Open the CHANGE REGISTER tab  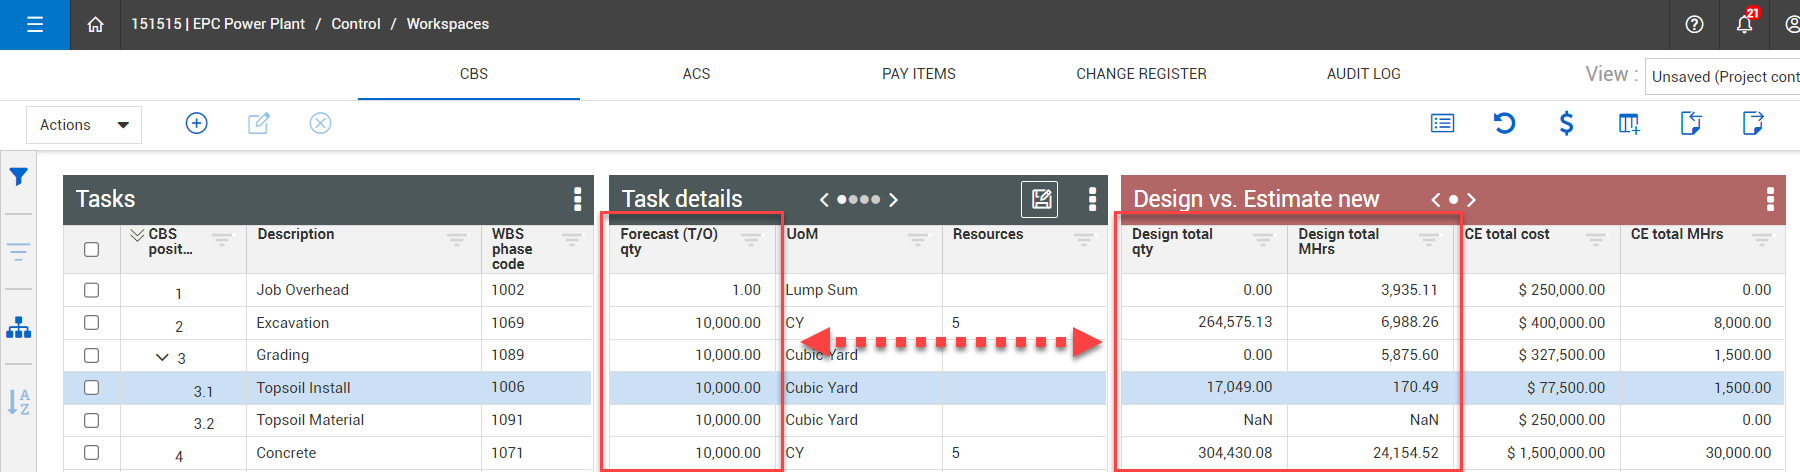tap(1141, 74)
